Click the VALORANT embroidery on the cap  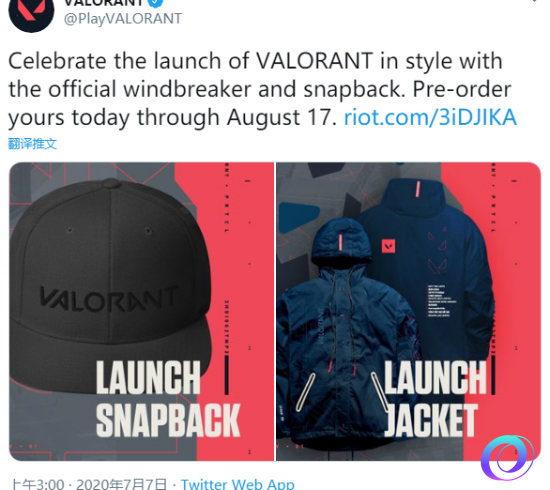coord(109,299)
